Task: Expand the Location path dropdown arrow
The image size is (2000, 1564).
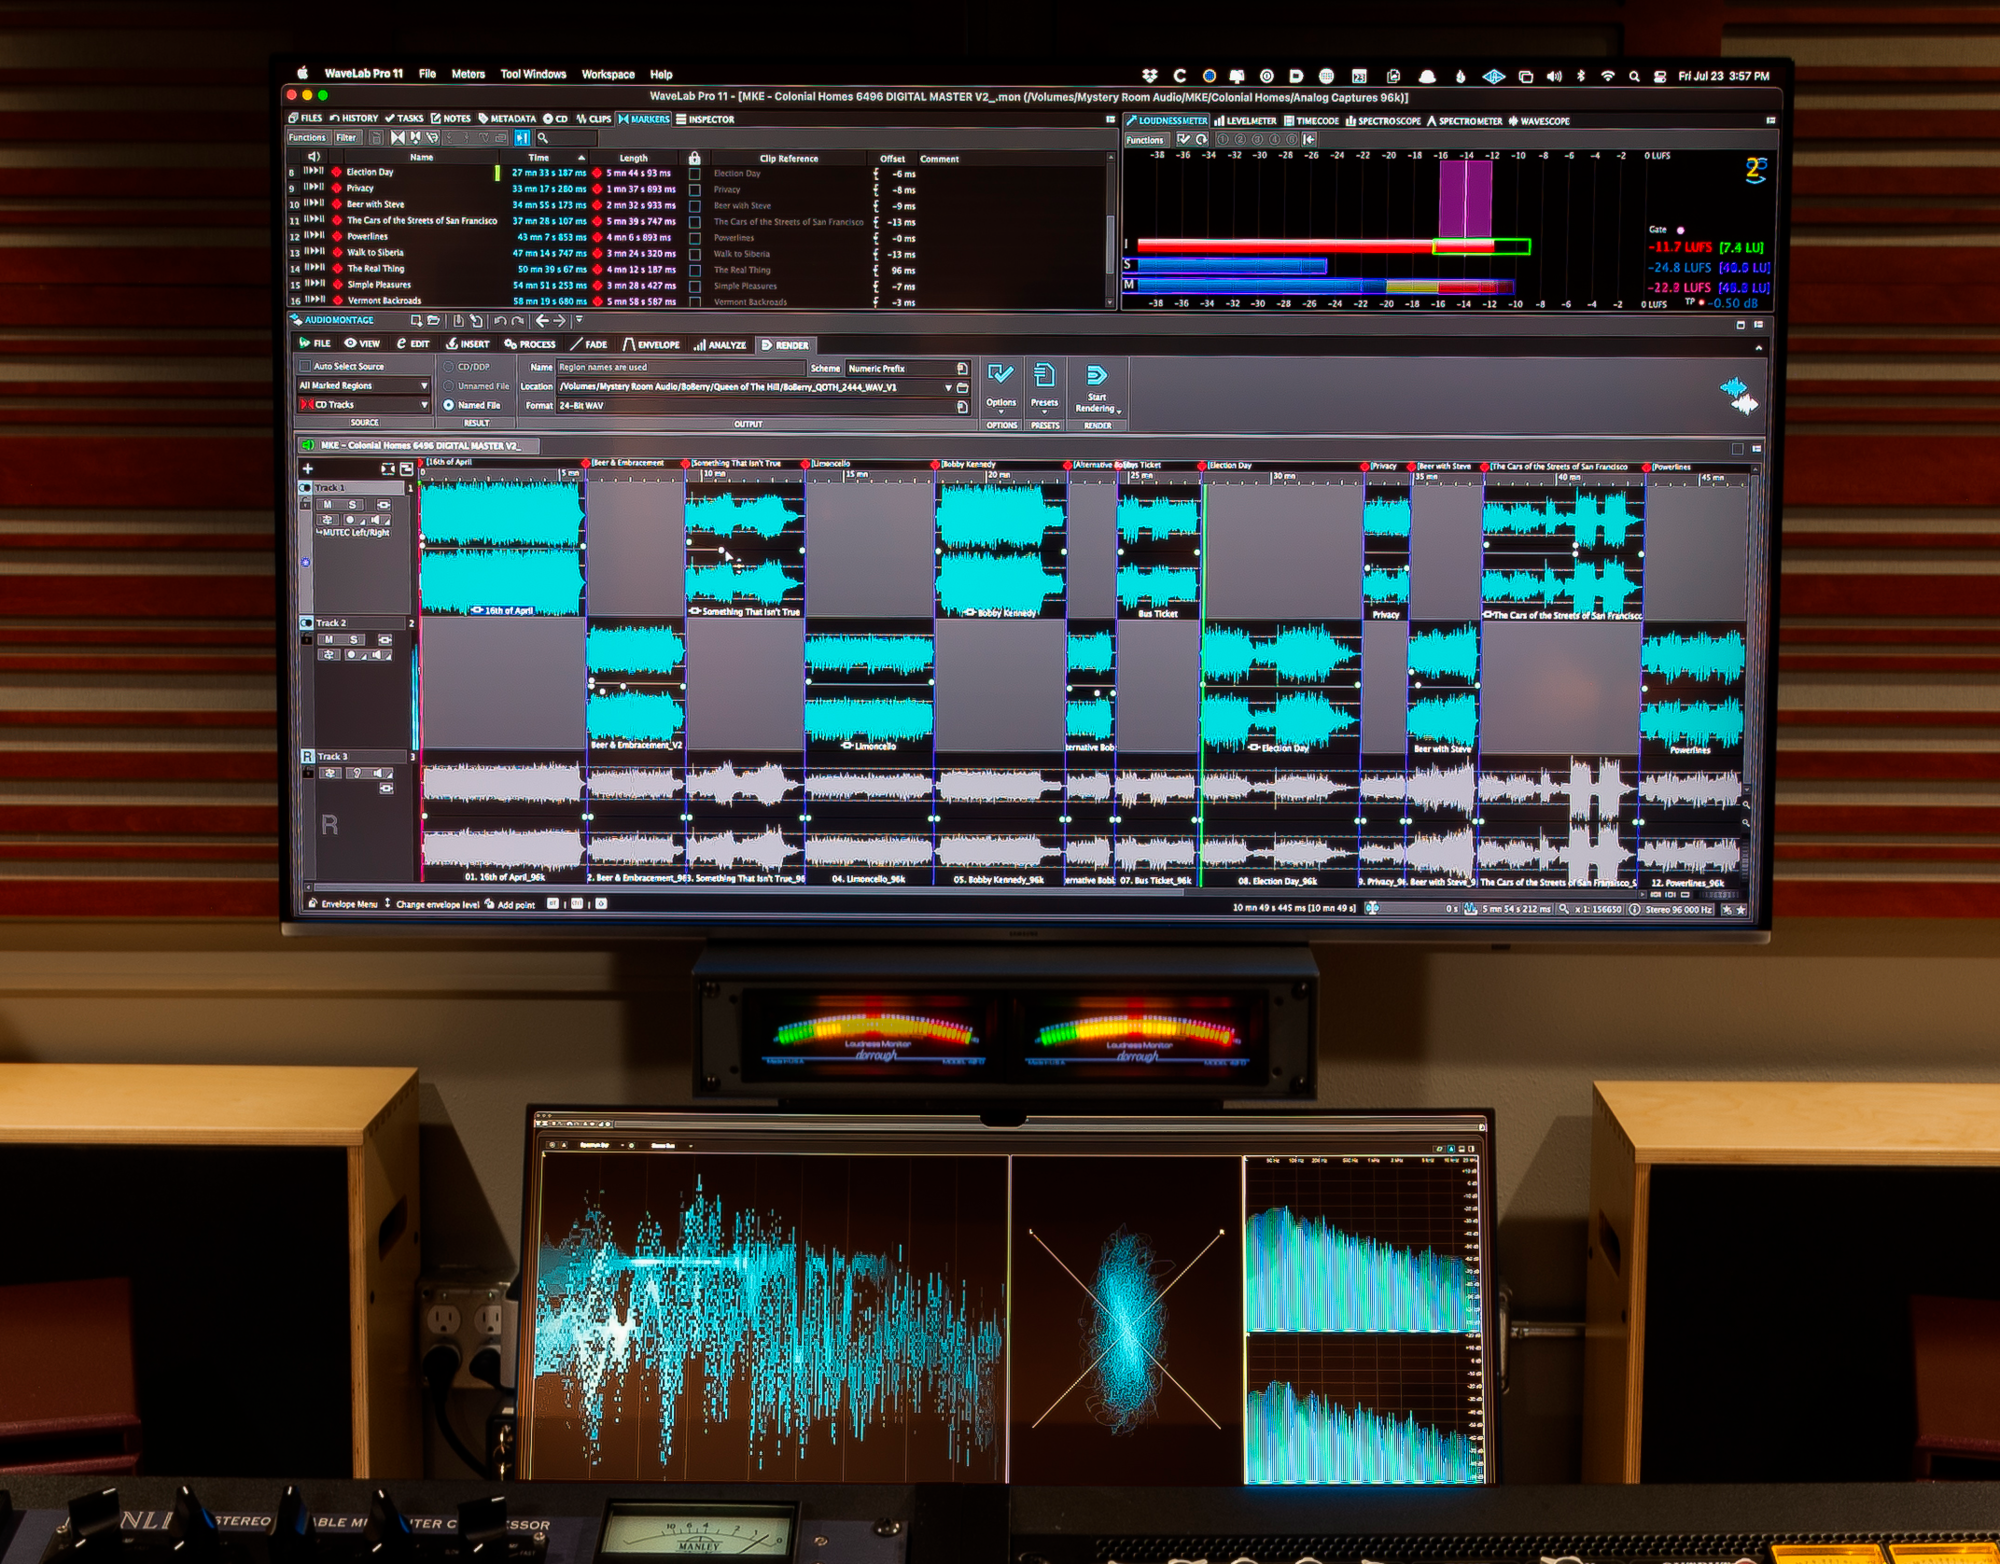Action: pyautogui.click(x=948, y=387)
